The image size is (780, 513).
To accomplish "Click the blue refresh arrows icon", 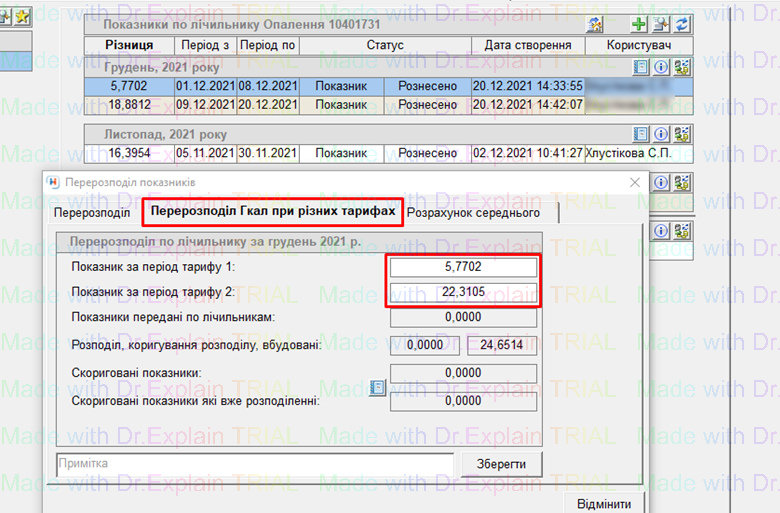I will tap(683, 25).
